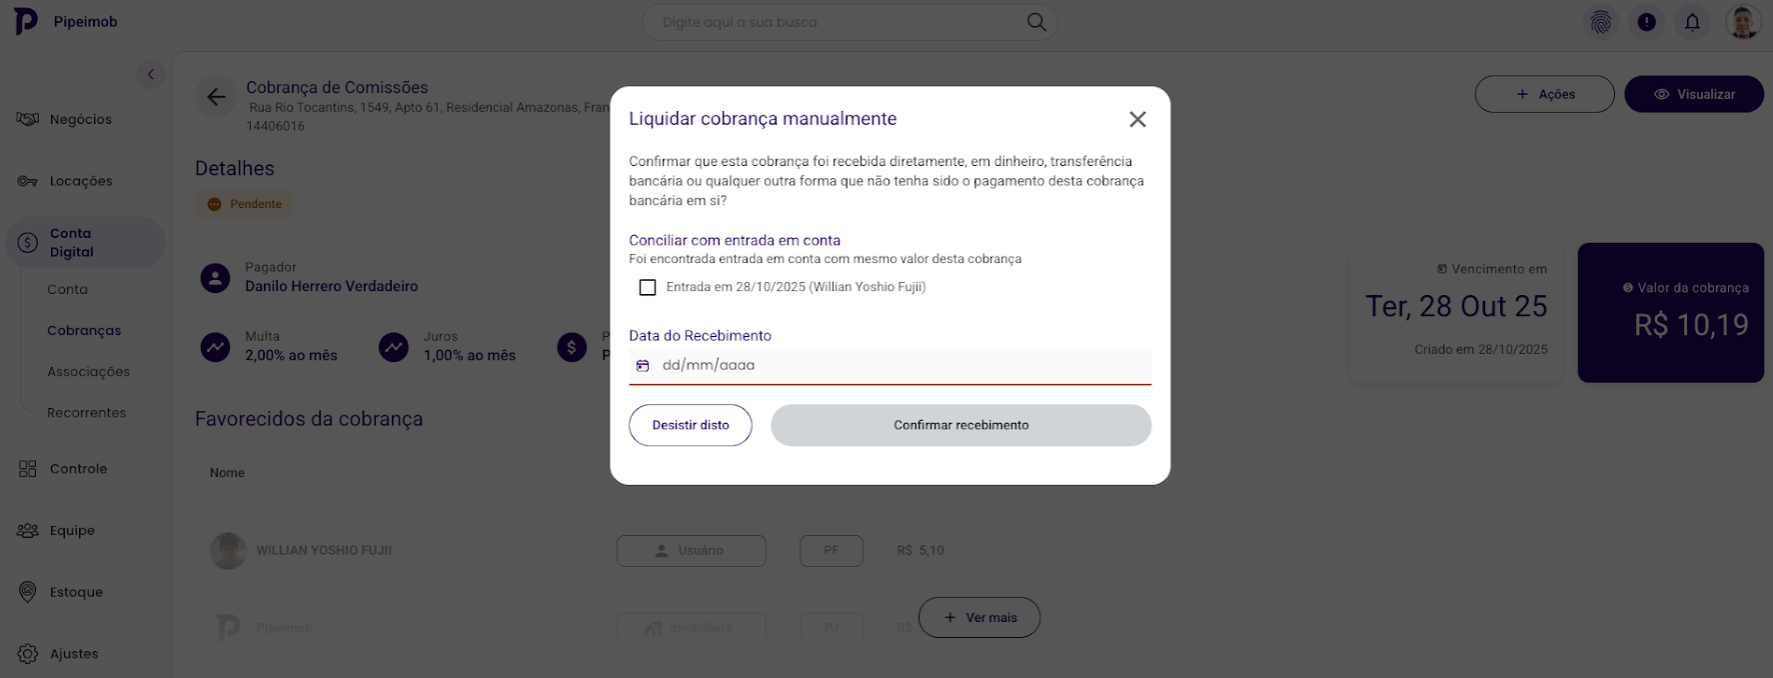Close the Liquidar cobrança dialog
Screen dimensions: 1773x678
coord(1137,120)
